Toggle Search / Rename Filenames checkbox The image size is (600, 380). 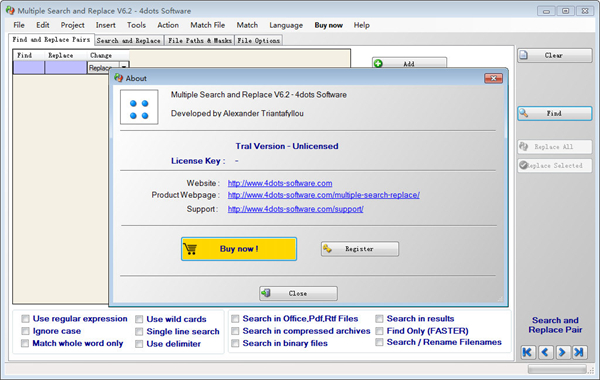coord(379,342)
